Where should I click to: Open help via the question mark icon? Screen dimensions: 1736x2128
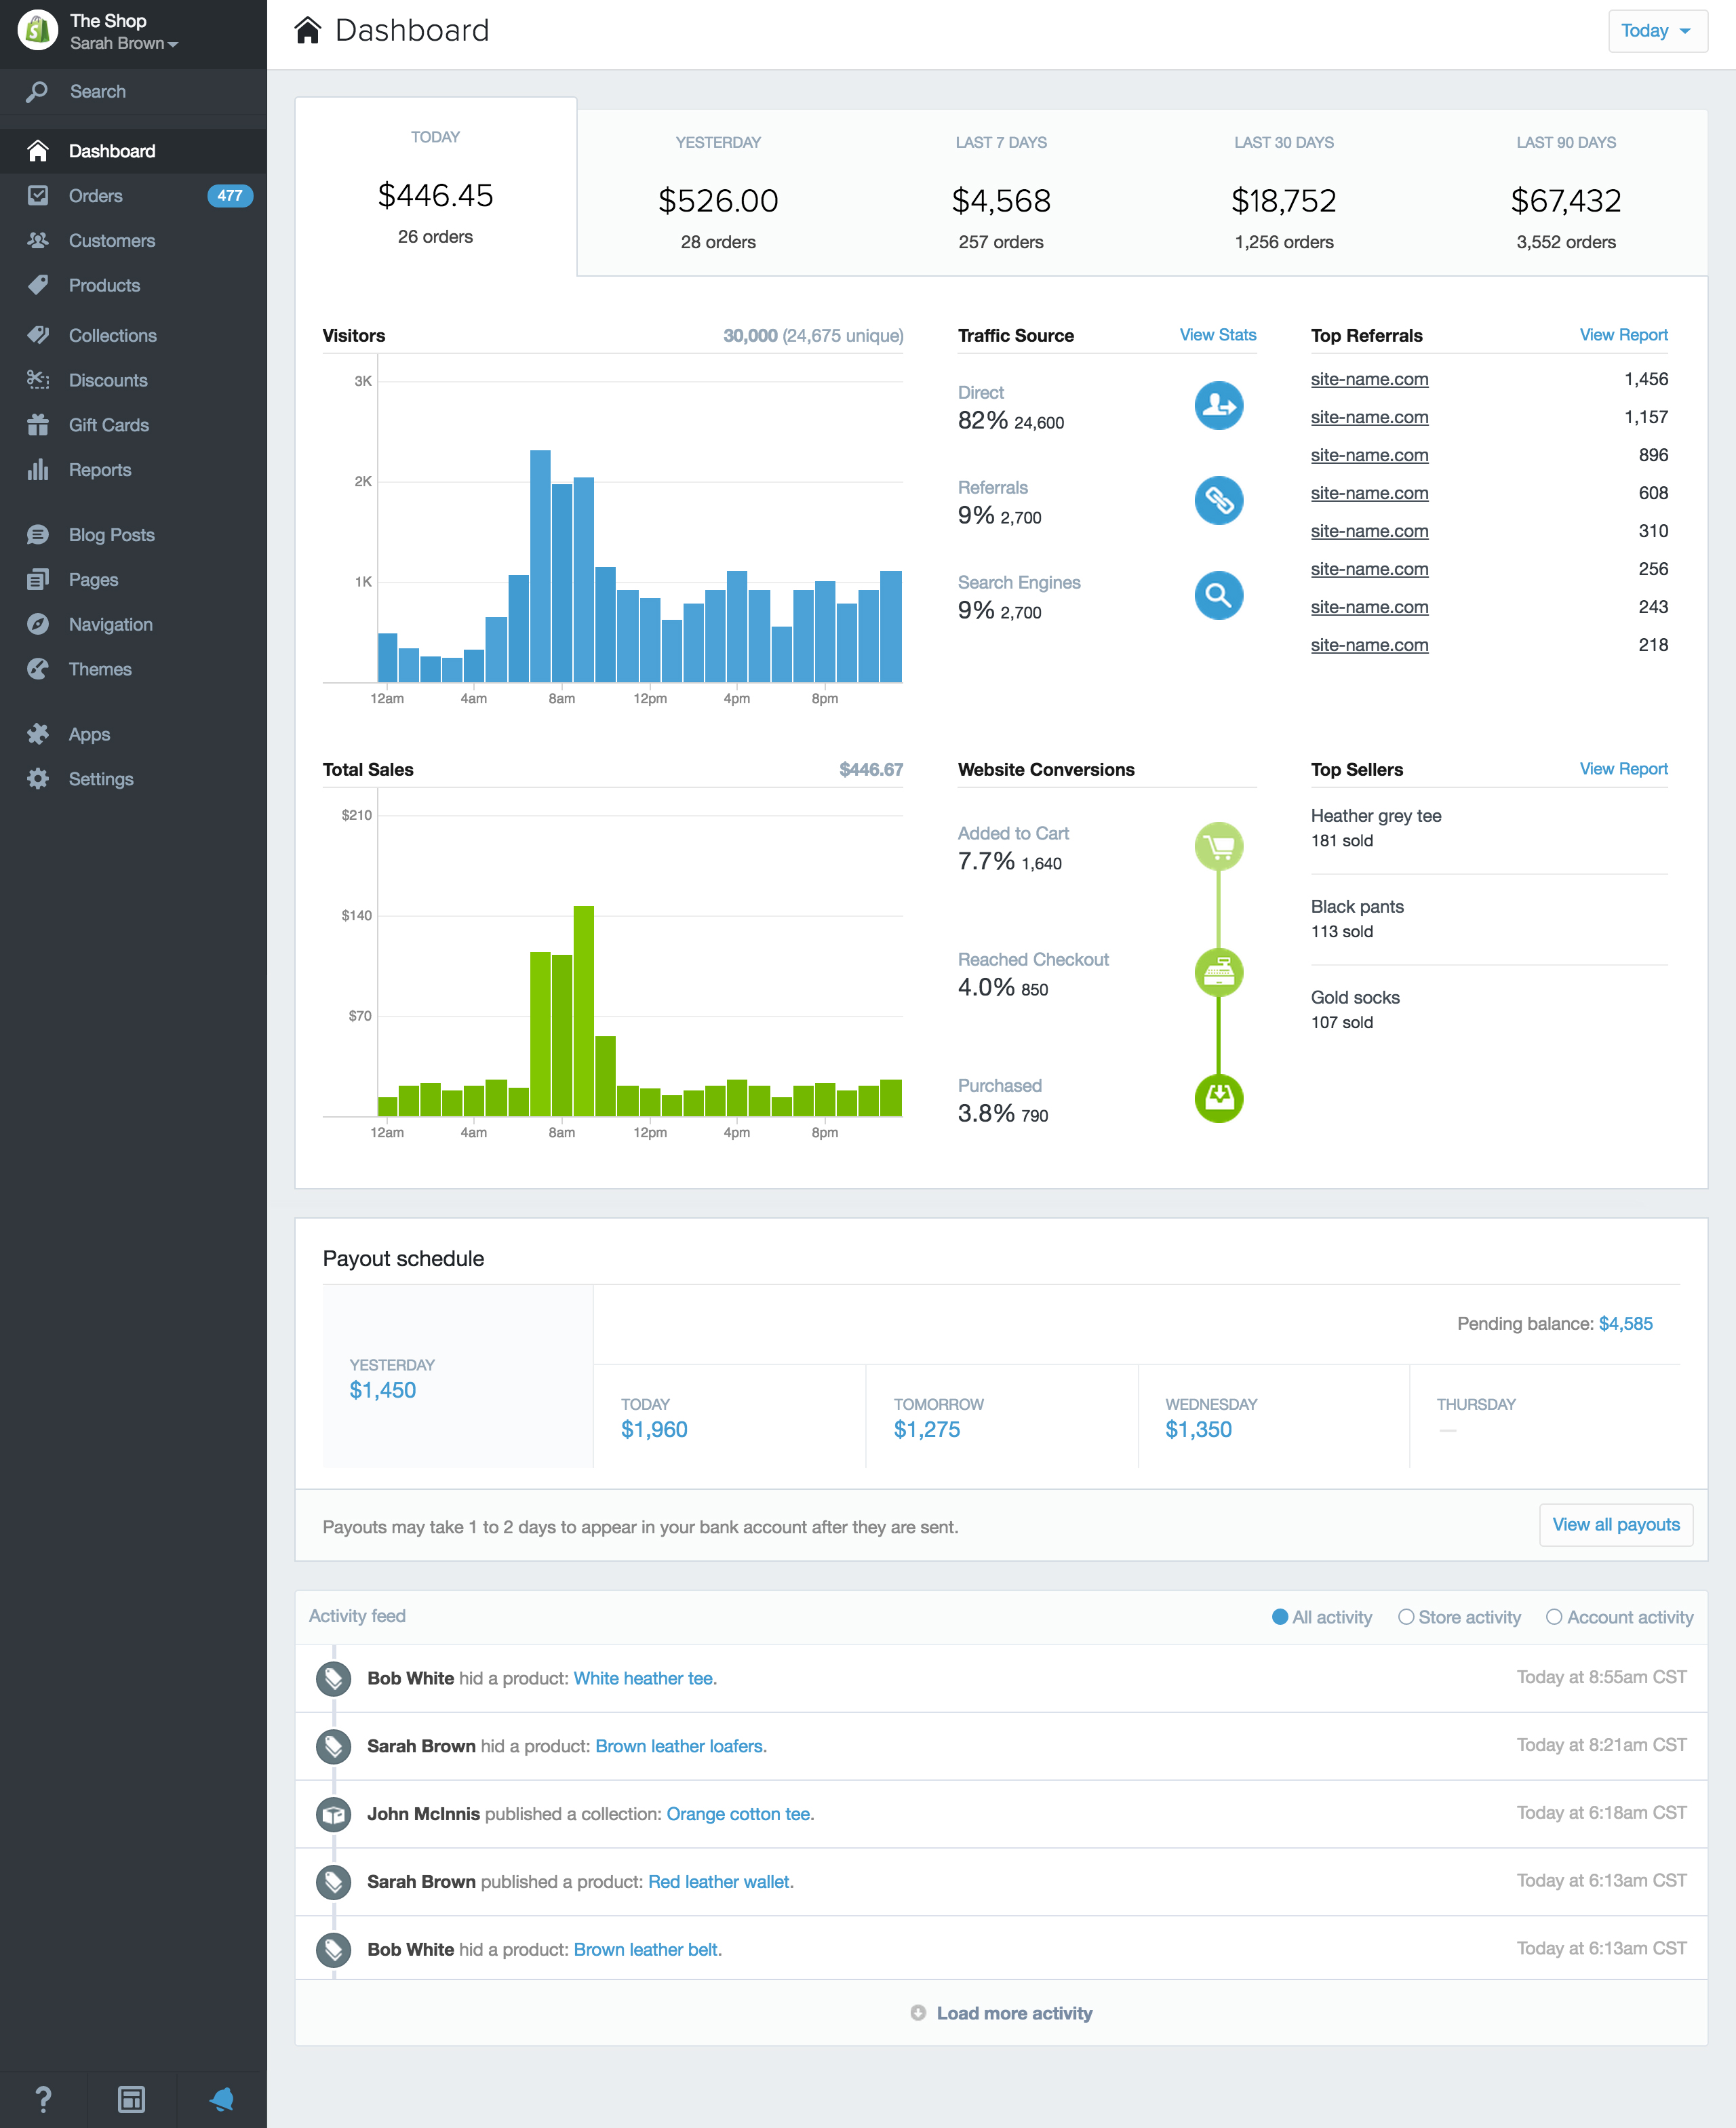[43, 2098]
